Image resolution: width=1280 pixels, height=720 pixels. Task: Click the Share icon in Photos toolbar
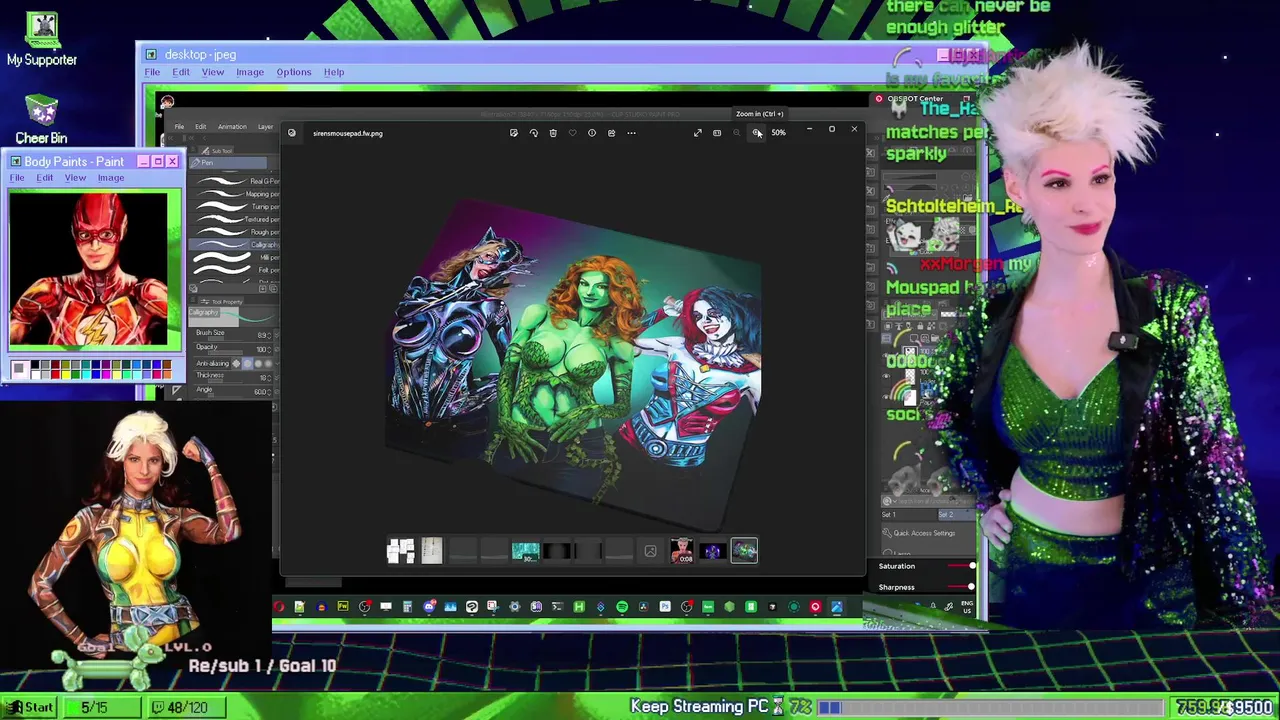coord(611,133)
